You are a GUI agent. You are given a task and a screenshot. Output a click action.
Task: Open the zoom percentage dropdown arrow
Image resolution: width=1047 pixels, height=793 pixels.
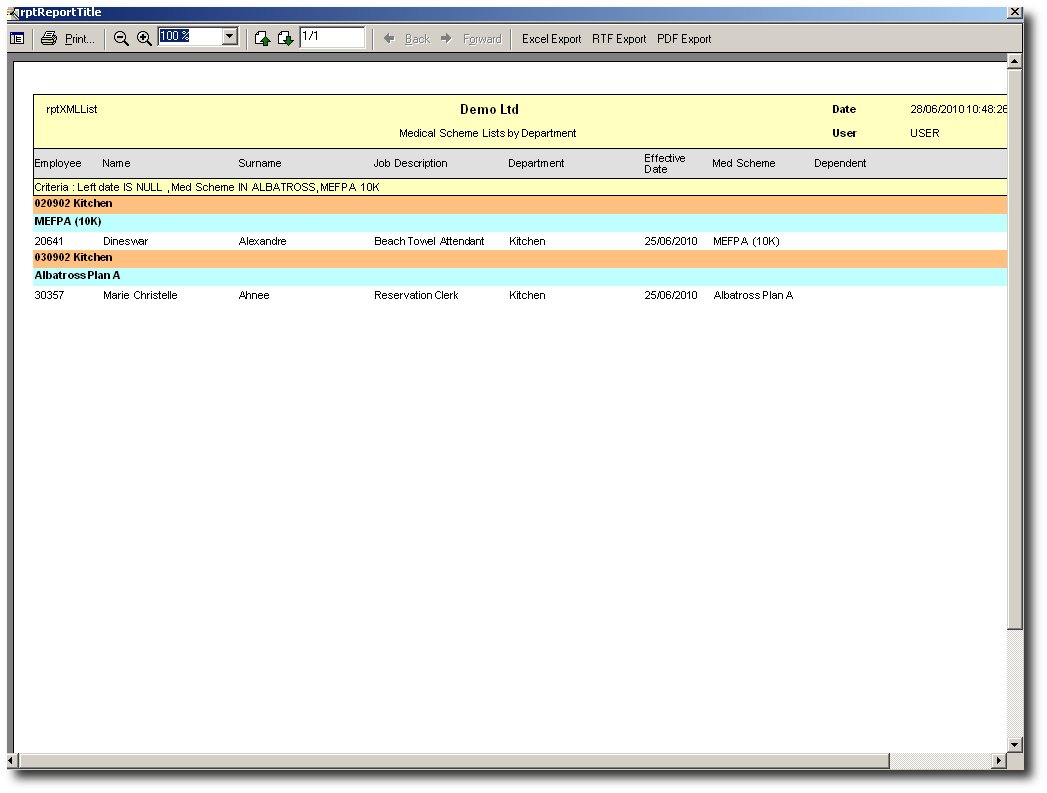(229, 37)
